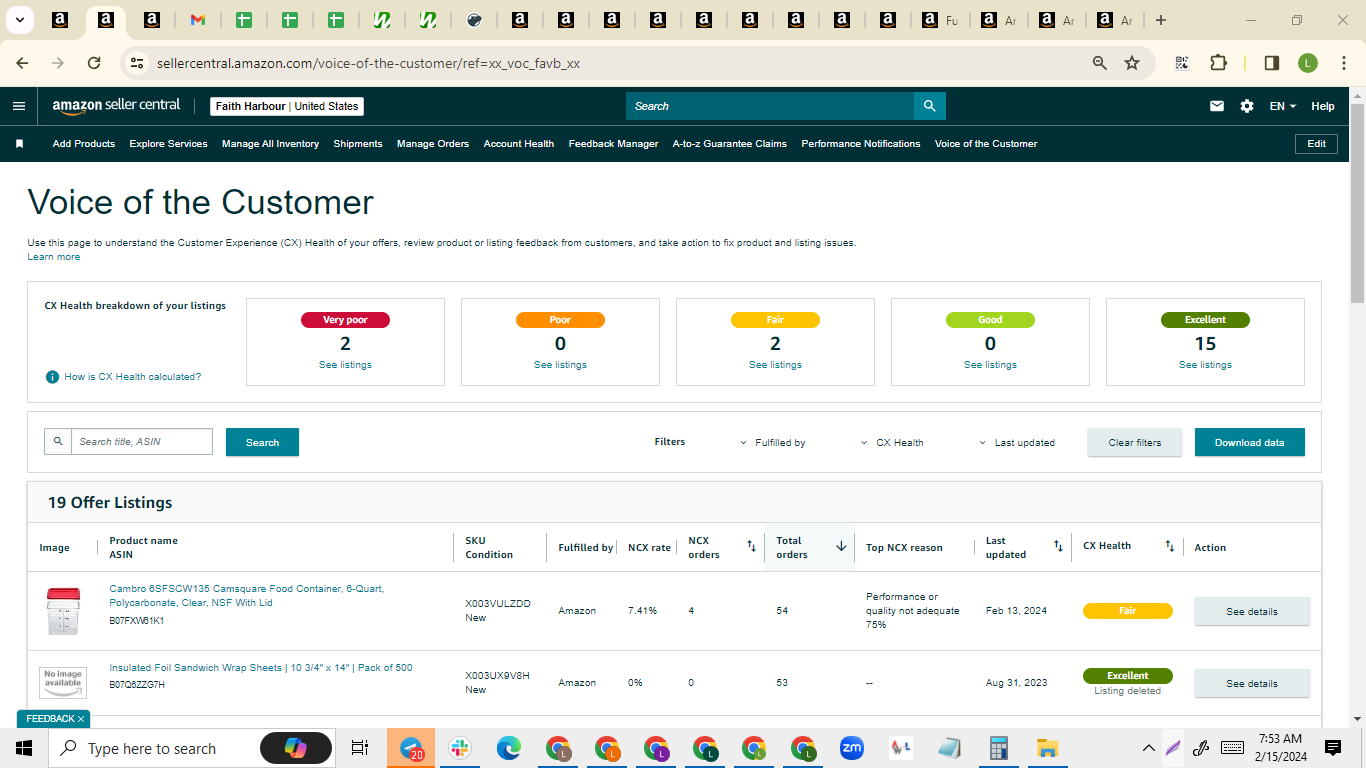Sort the table by Total orders arrow

841,546
